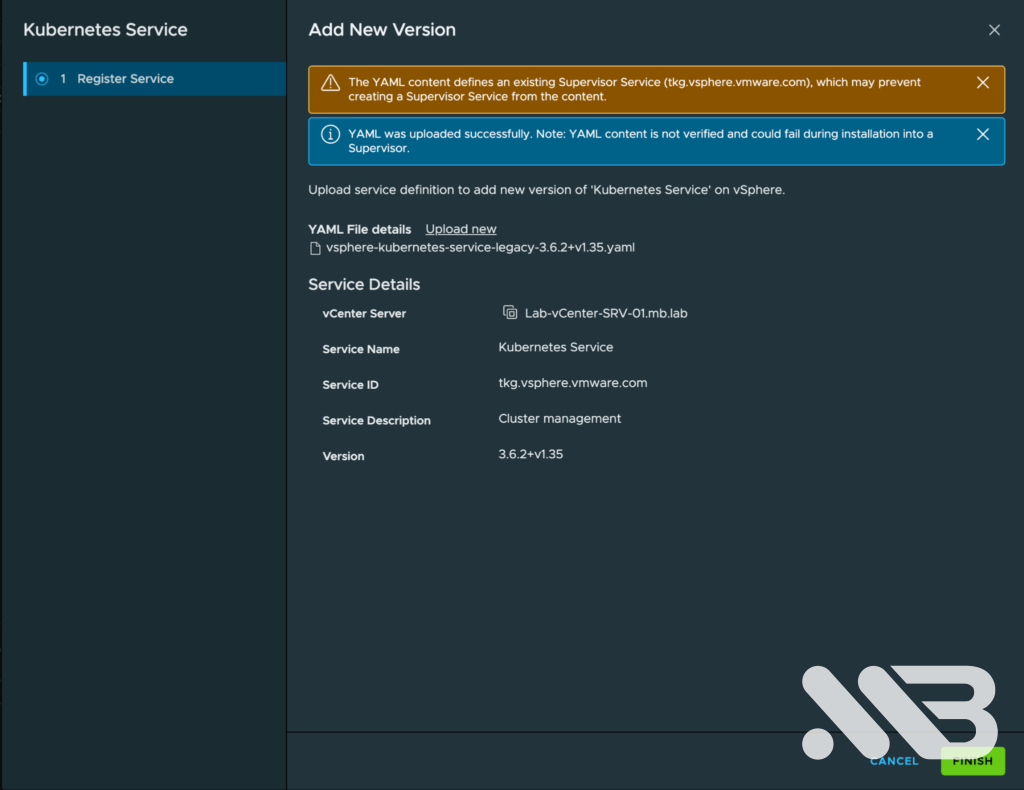Click the Service Details heading

pyautogui.click(x=364, y=285)
